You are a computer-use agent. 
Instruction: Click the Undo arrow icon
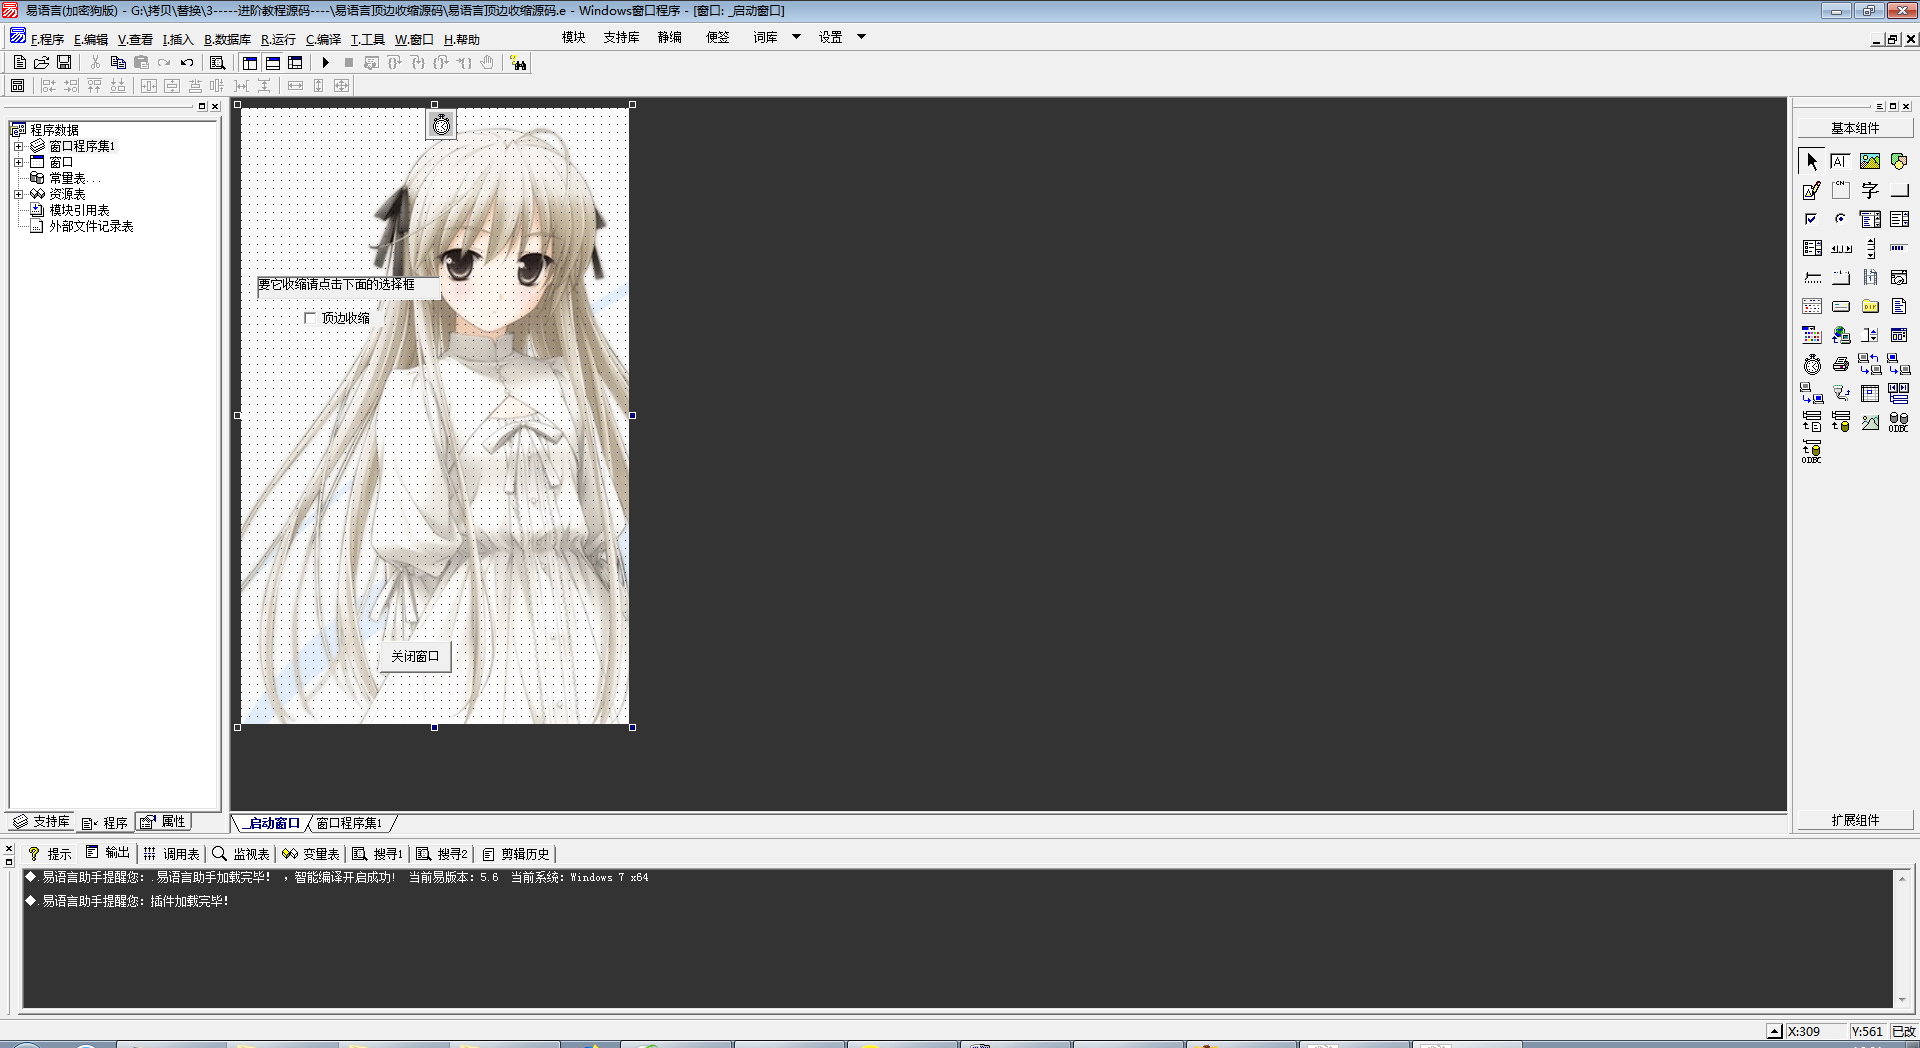tap(187, 63)
